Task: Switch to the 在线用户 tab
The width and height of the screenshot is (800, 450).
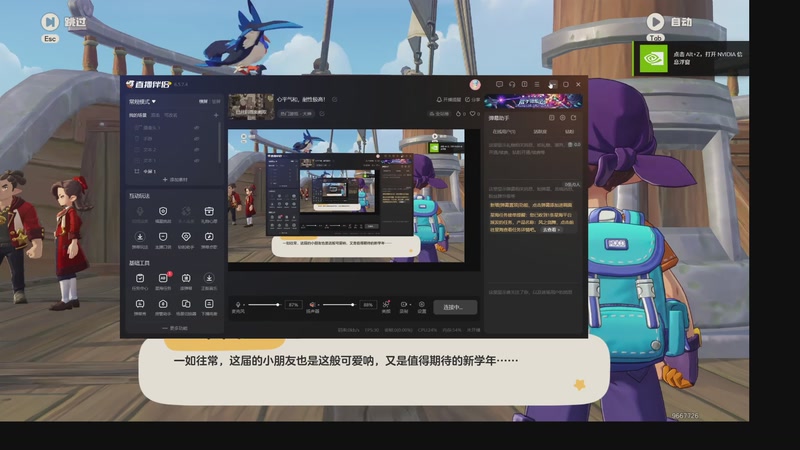Action: coord(504,132)
